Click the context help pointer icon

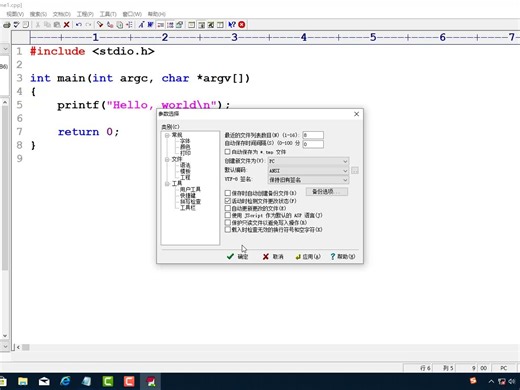[x=232, y=25]
